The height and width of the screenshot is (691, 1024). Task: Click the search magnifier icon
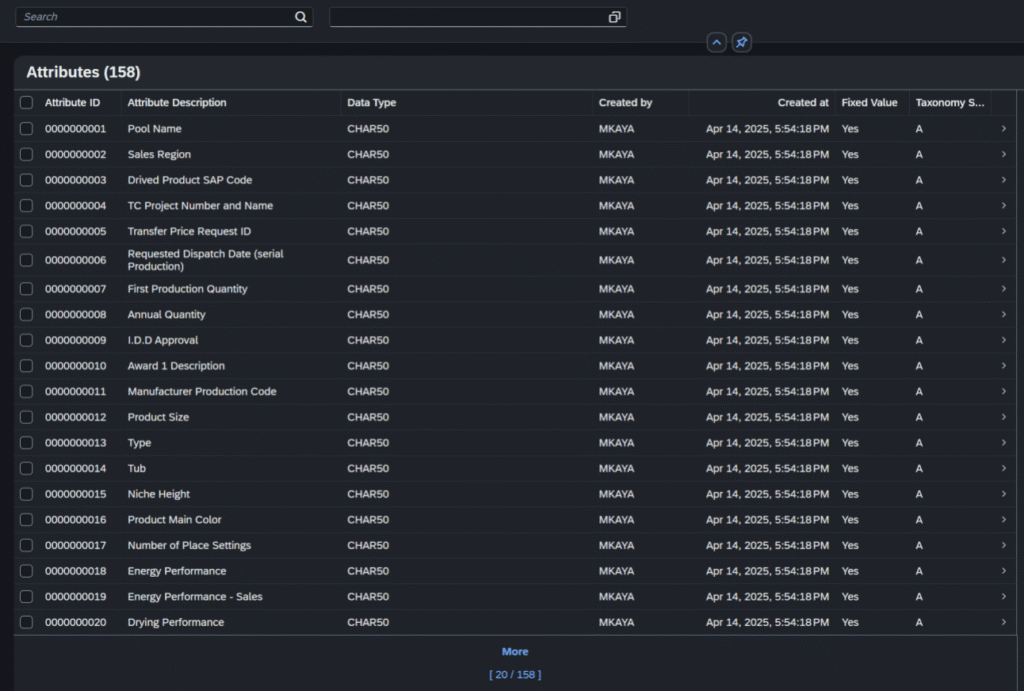pos(300,17)
